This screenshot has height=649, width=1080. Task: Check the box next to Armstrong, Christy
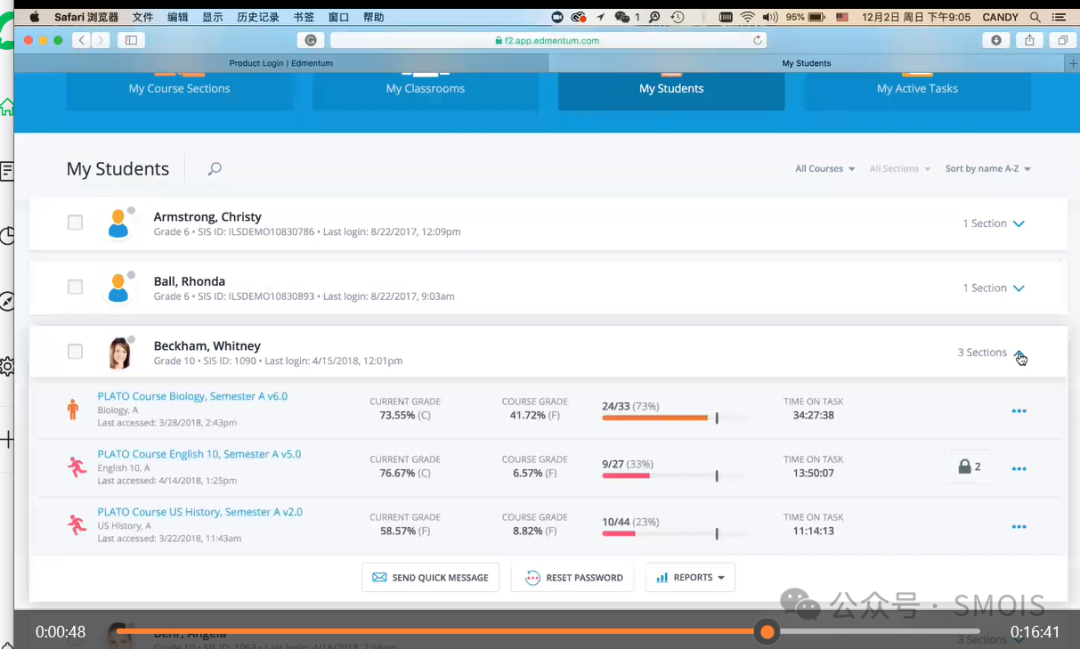[75, 223]
